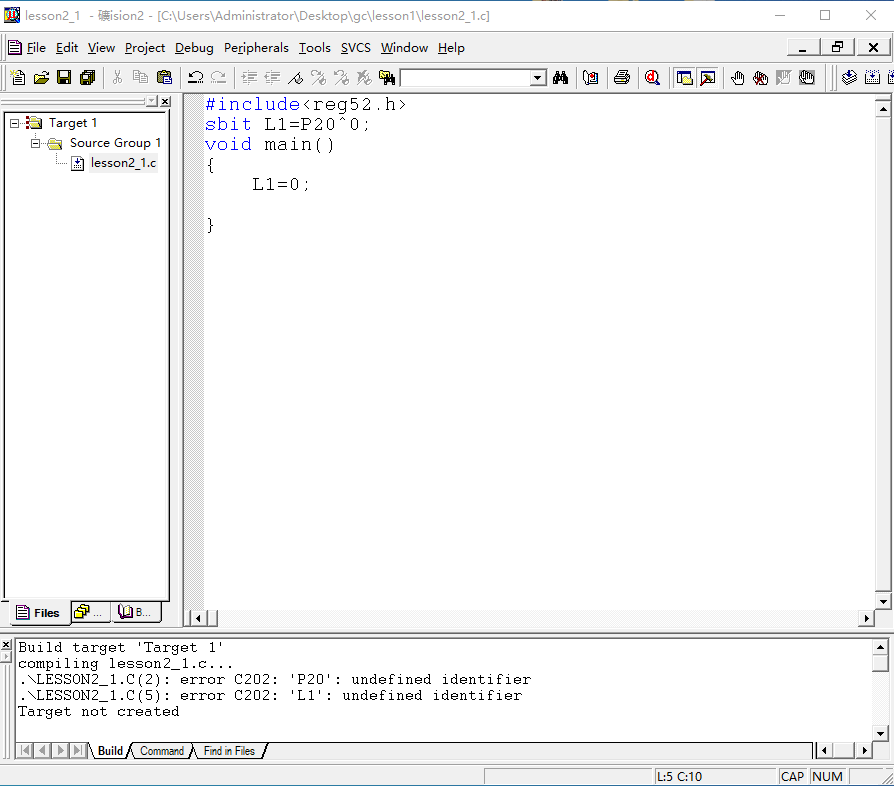Click the Copy icon in the toolbar
Screen dimensions: 894x786
140,78
